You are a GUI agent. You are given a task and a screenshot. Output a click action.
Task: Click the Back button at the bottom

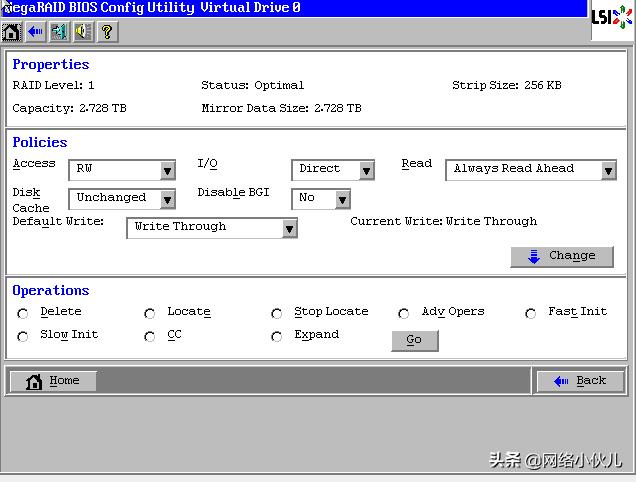click(x=580, y=381)
